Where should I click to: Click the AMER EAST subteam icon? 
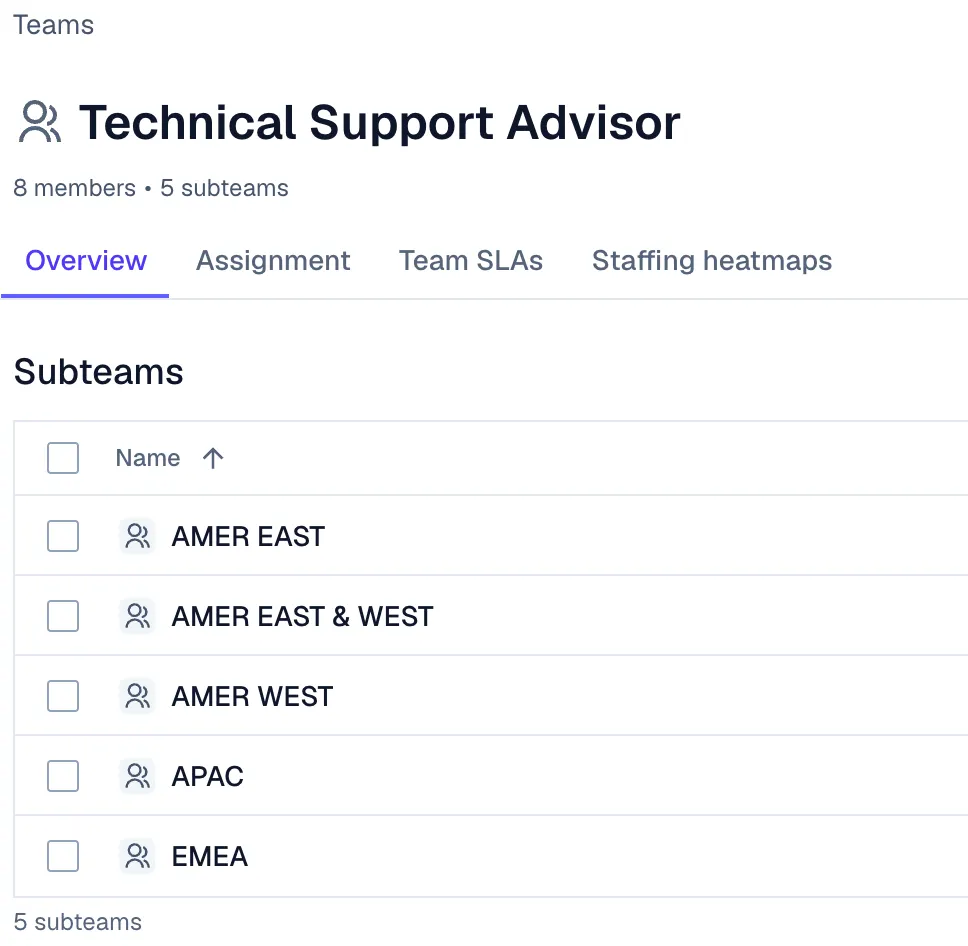point(137,537)
